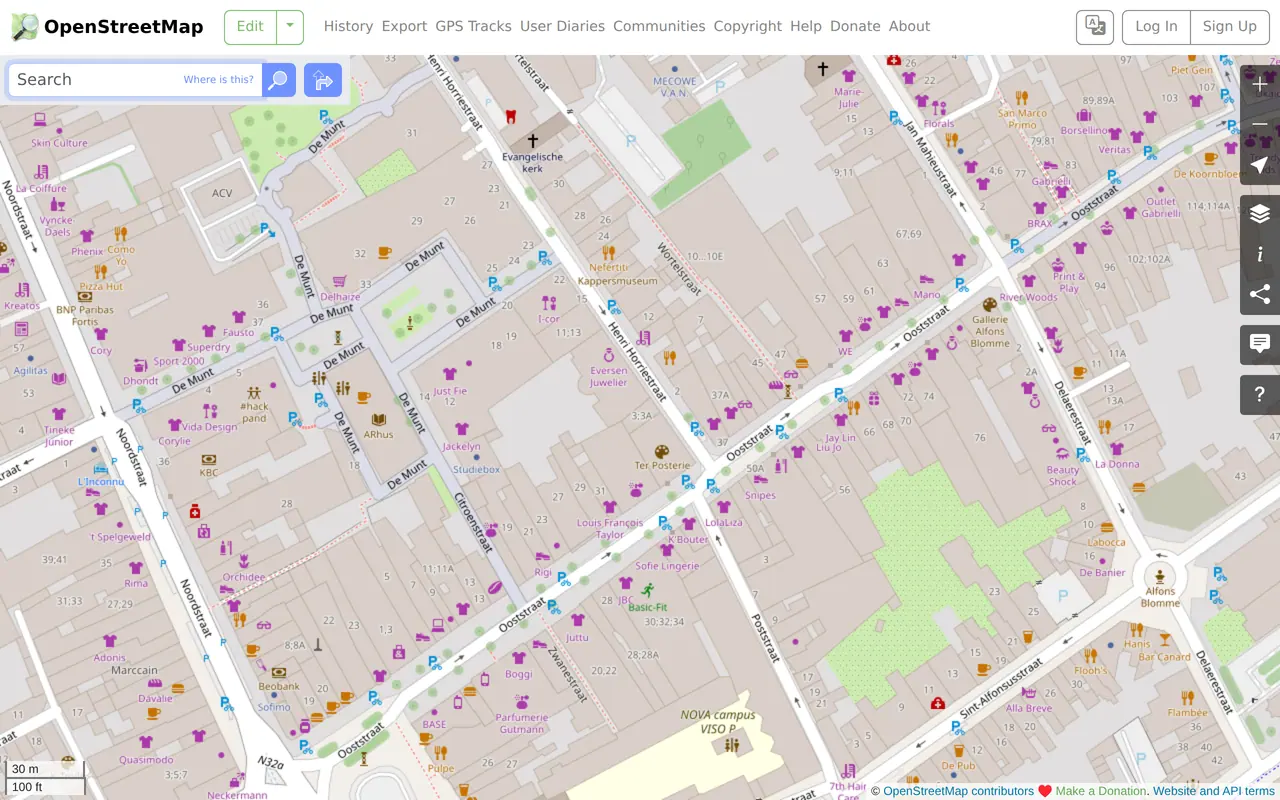Add a note to the map
Viewport: 1280px width, 800px height.
1259,344
